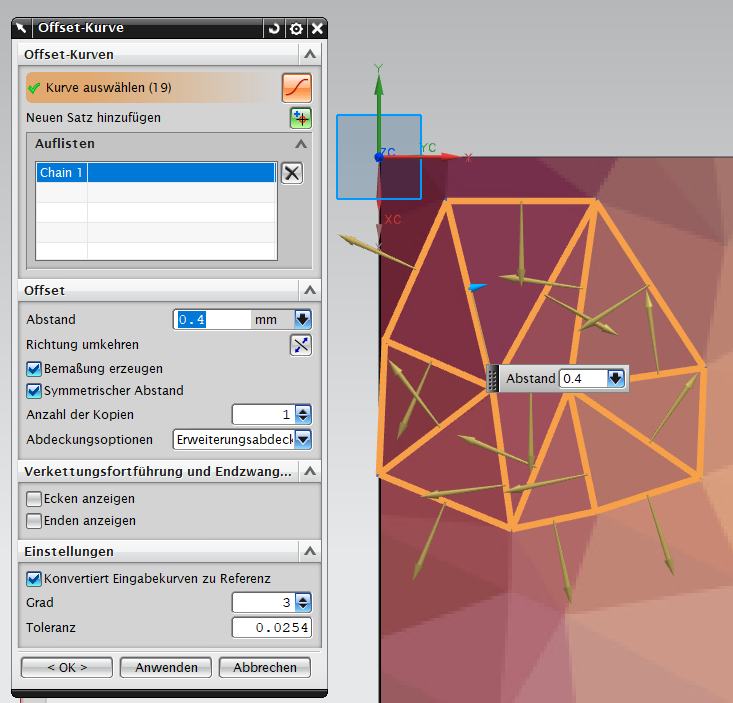Viewport: 733px width, 703px height.
Task: Collapse the Auflisten list section
Action: pyautogui.click(x=301, y=144)
